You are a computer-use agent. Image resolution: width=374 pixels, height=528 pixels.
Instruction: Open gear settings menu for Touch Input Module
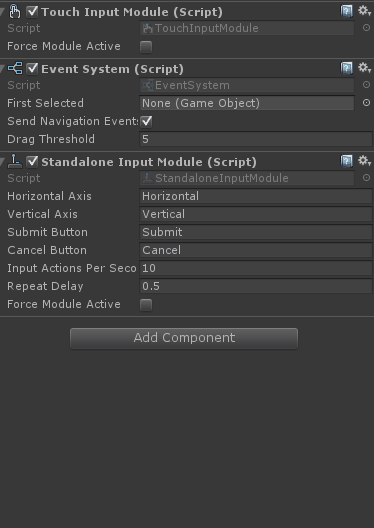[x=364, y=11]
